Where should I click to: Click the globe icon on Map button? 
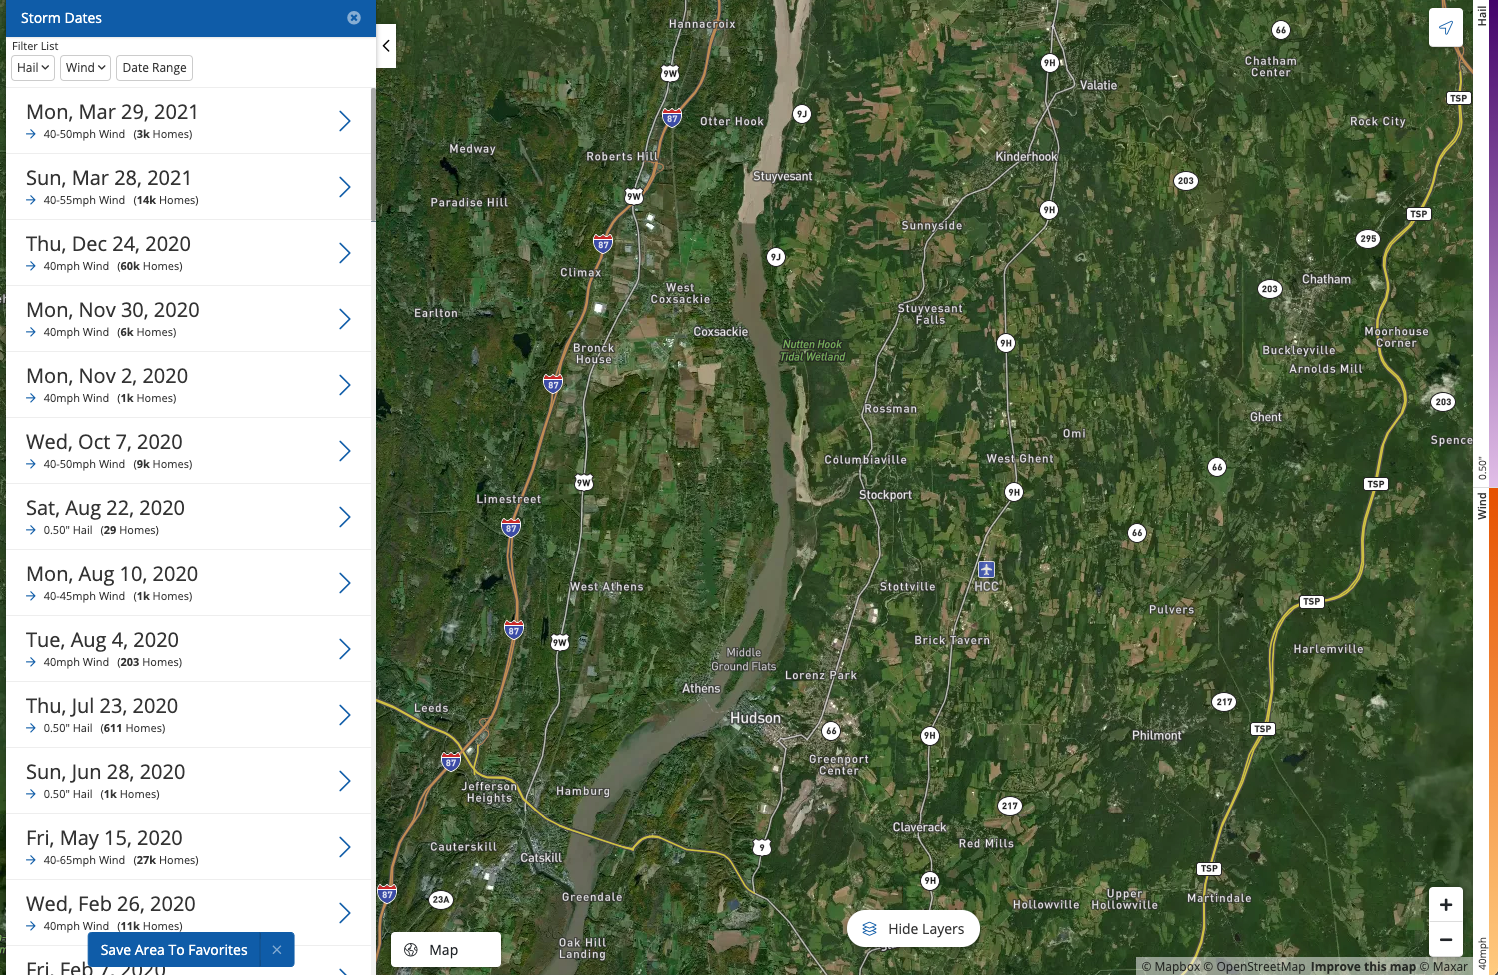point(411,950)
